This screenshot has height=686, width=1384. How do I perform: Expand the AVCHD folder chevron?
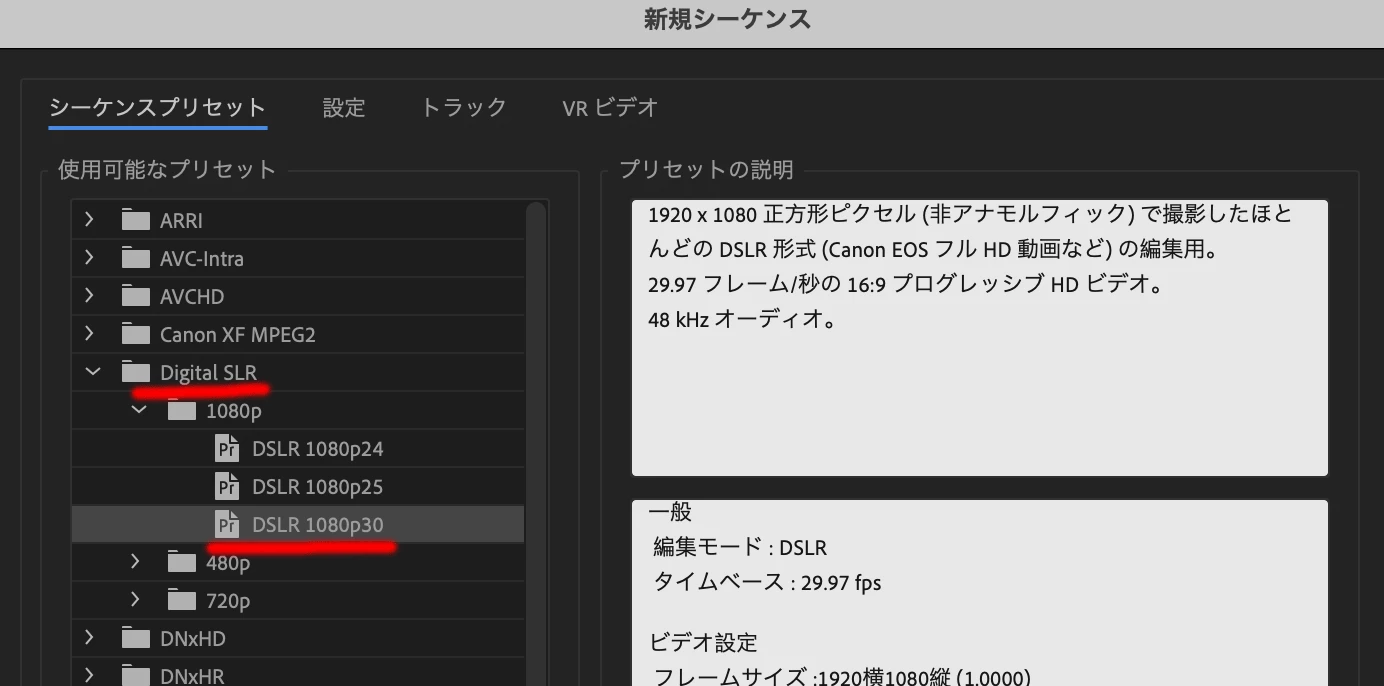[90, 296]
